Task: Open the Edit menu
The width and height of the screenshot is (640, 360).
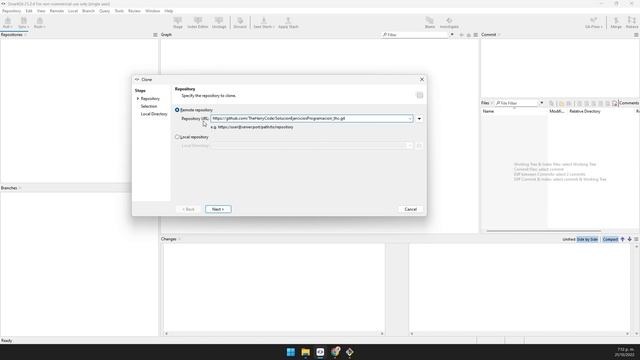Action: point(29,11)
